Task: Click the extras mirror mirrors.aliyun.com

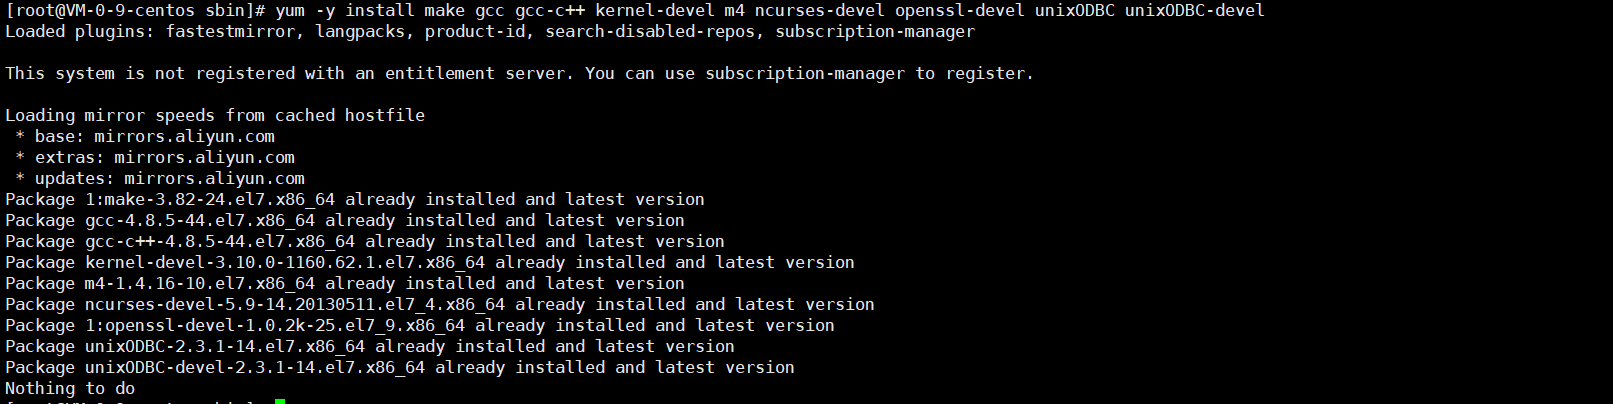Action: 204,157
